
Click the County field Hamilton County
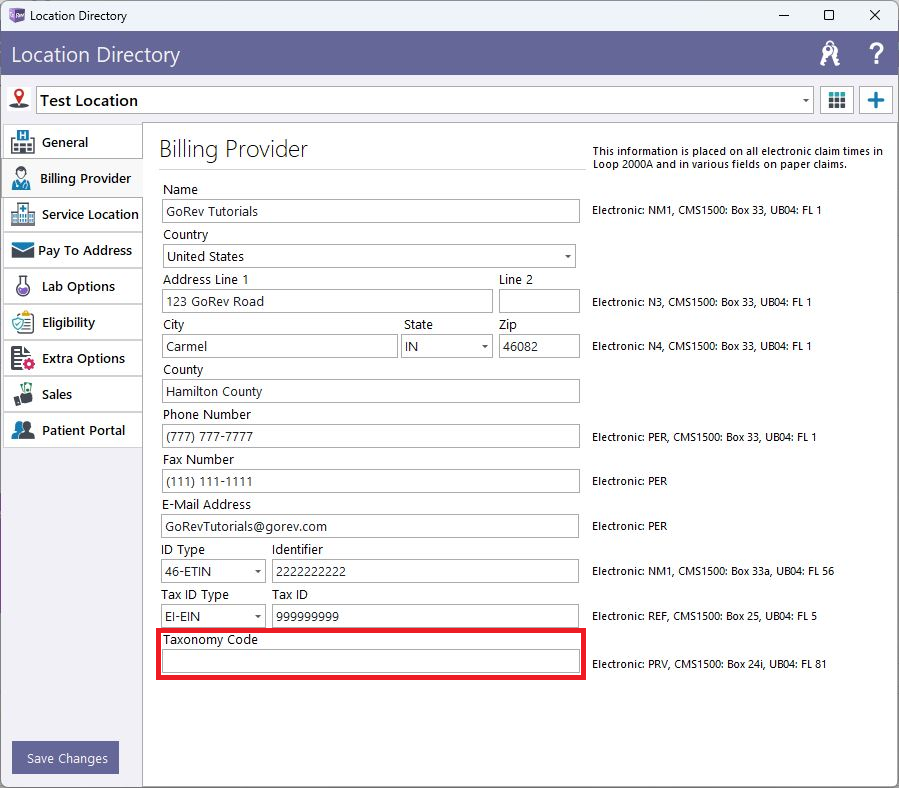click(370, 391)
